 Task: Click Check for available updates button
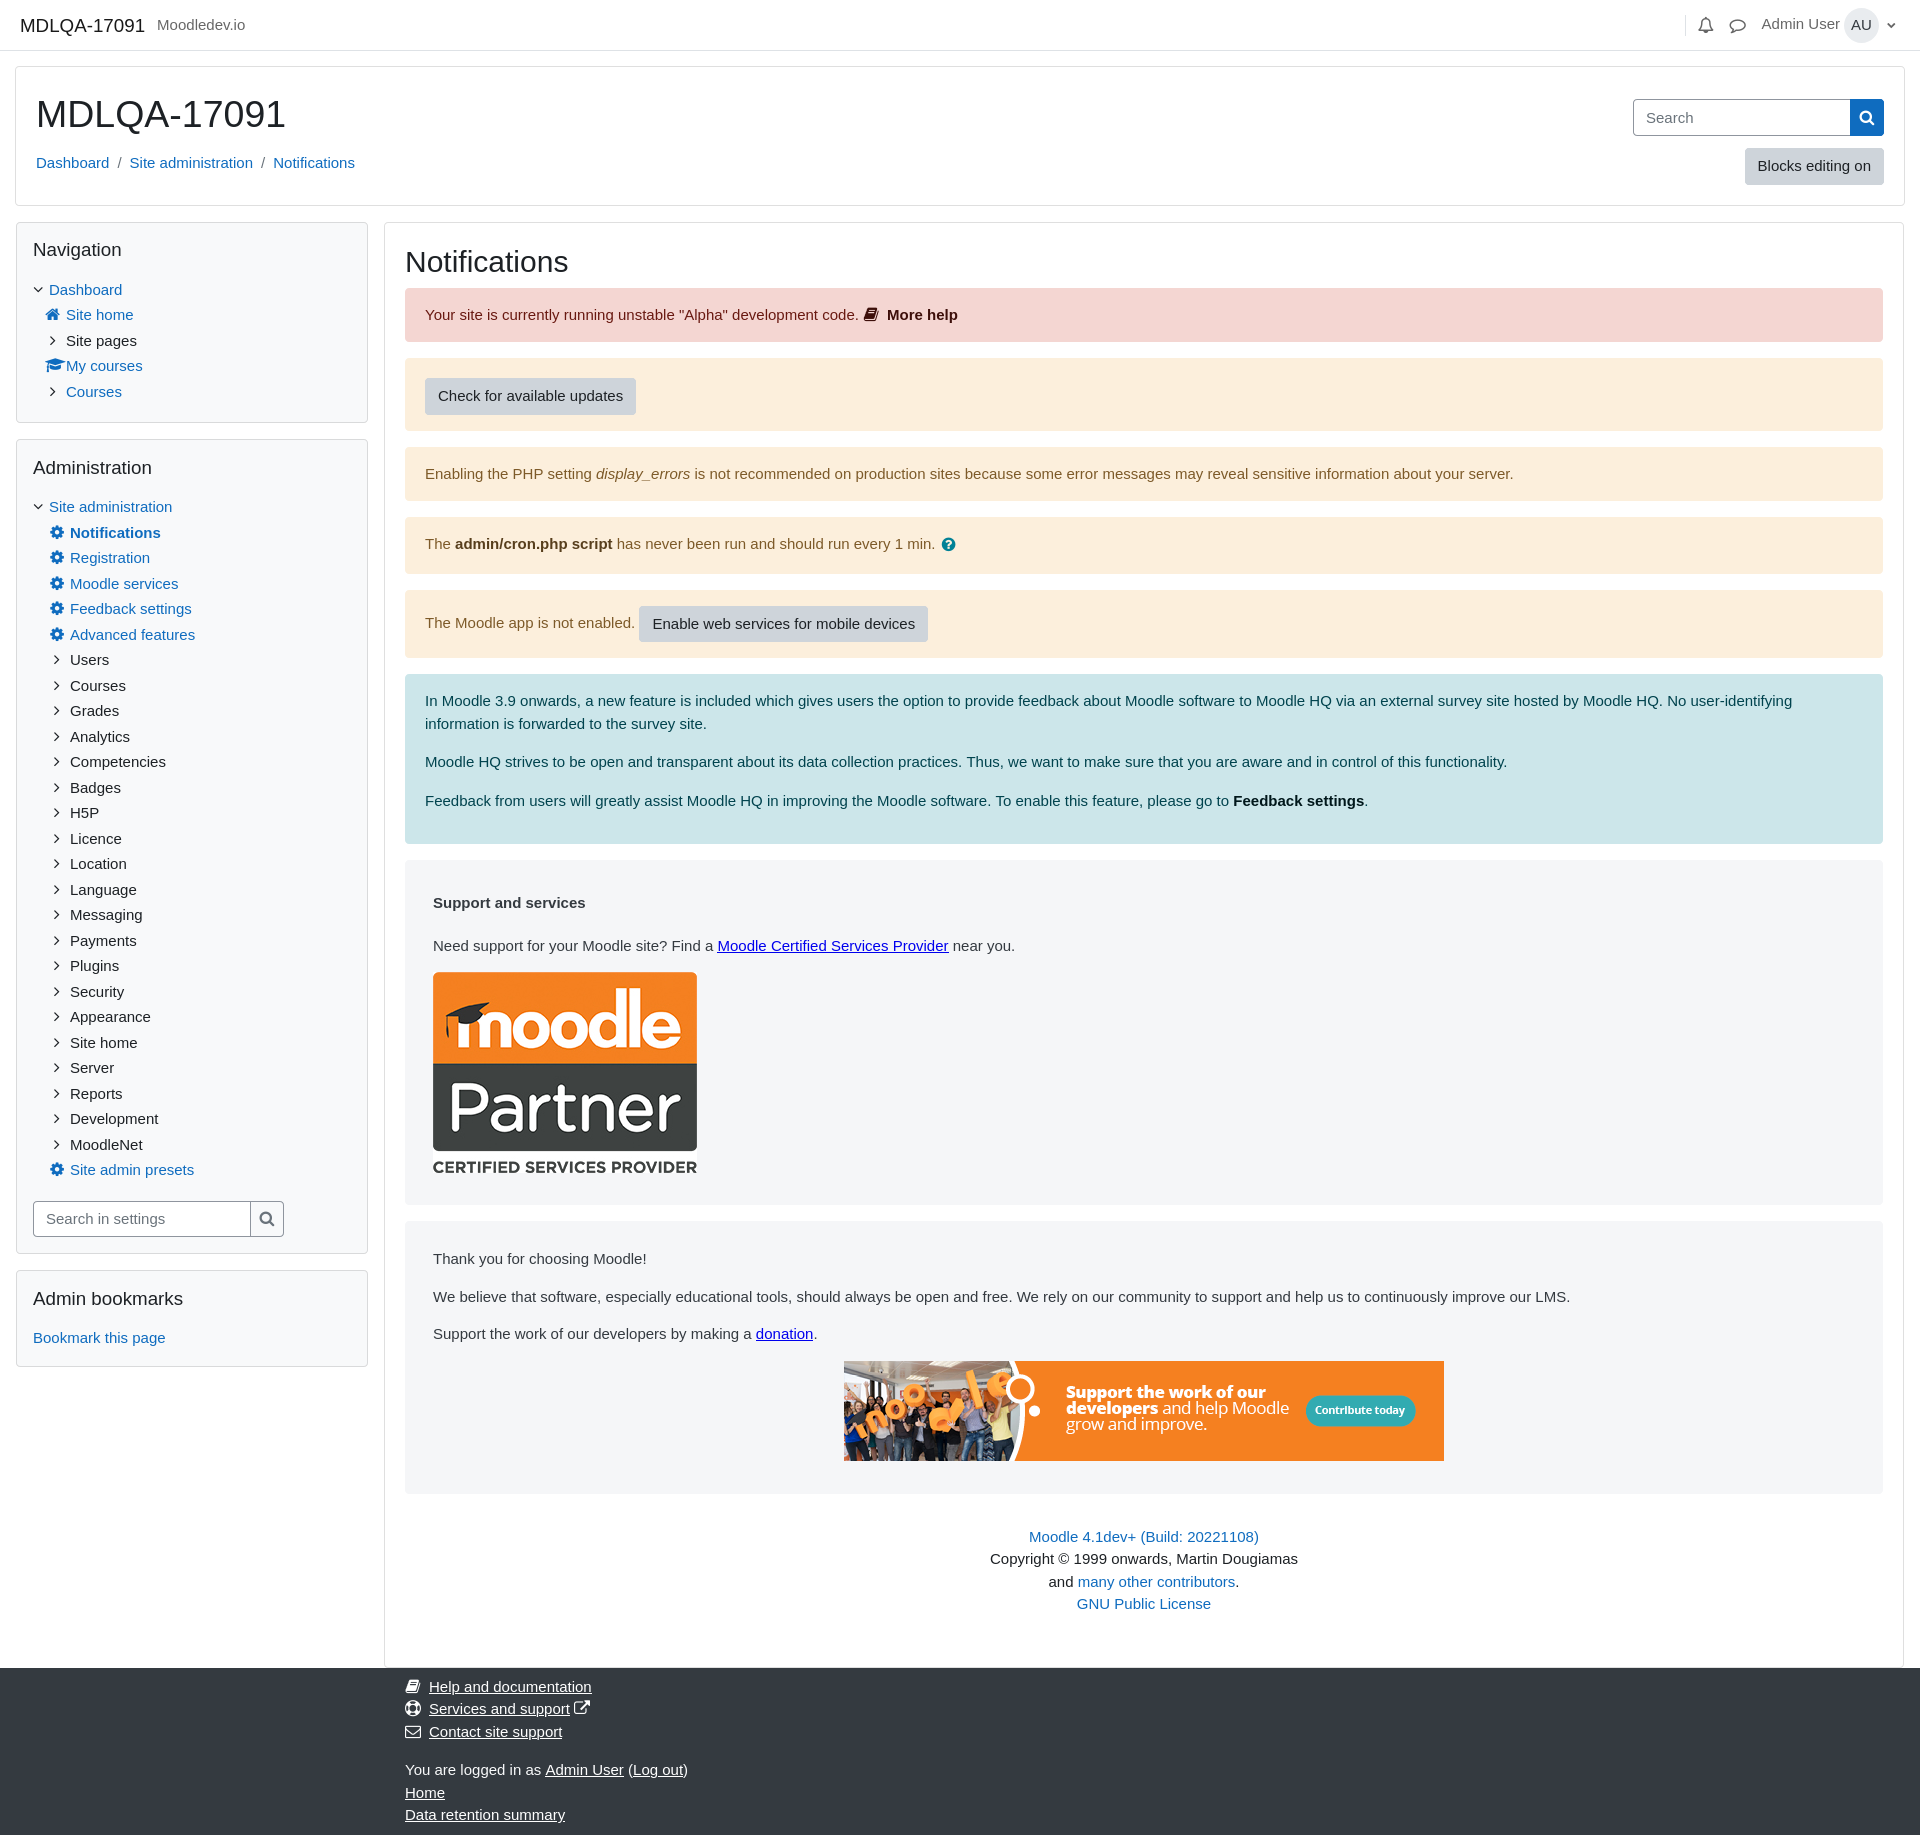point(530,396)
